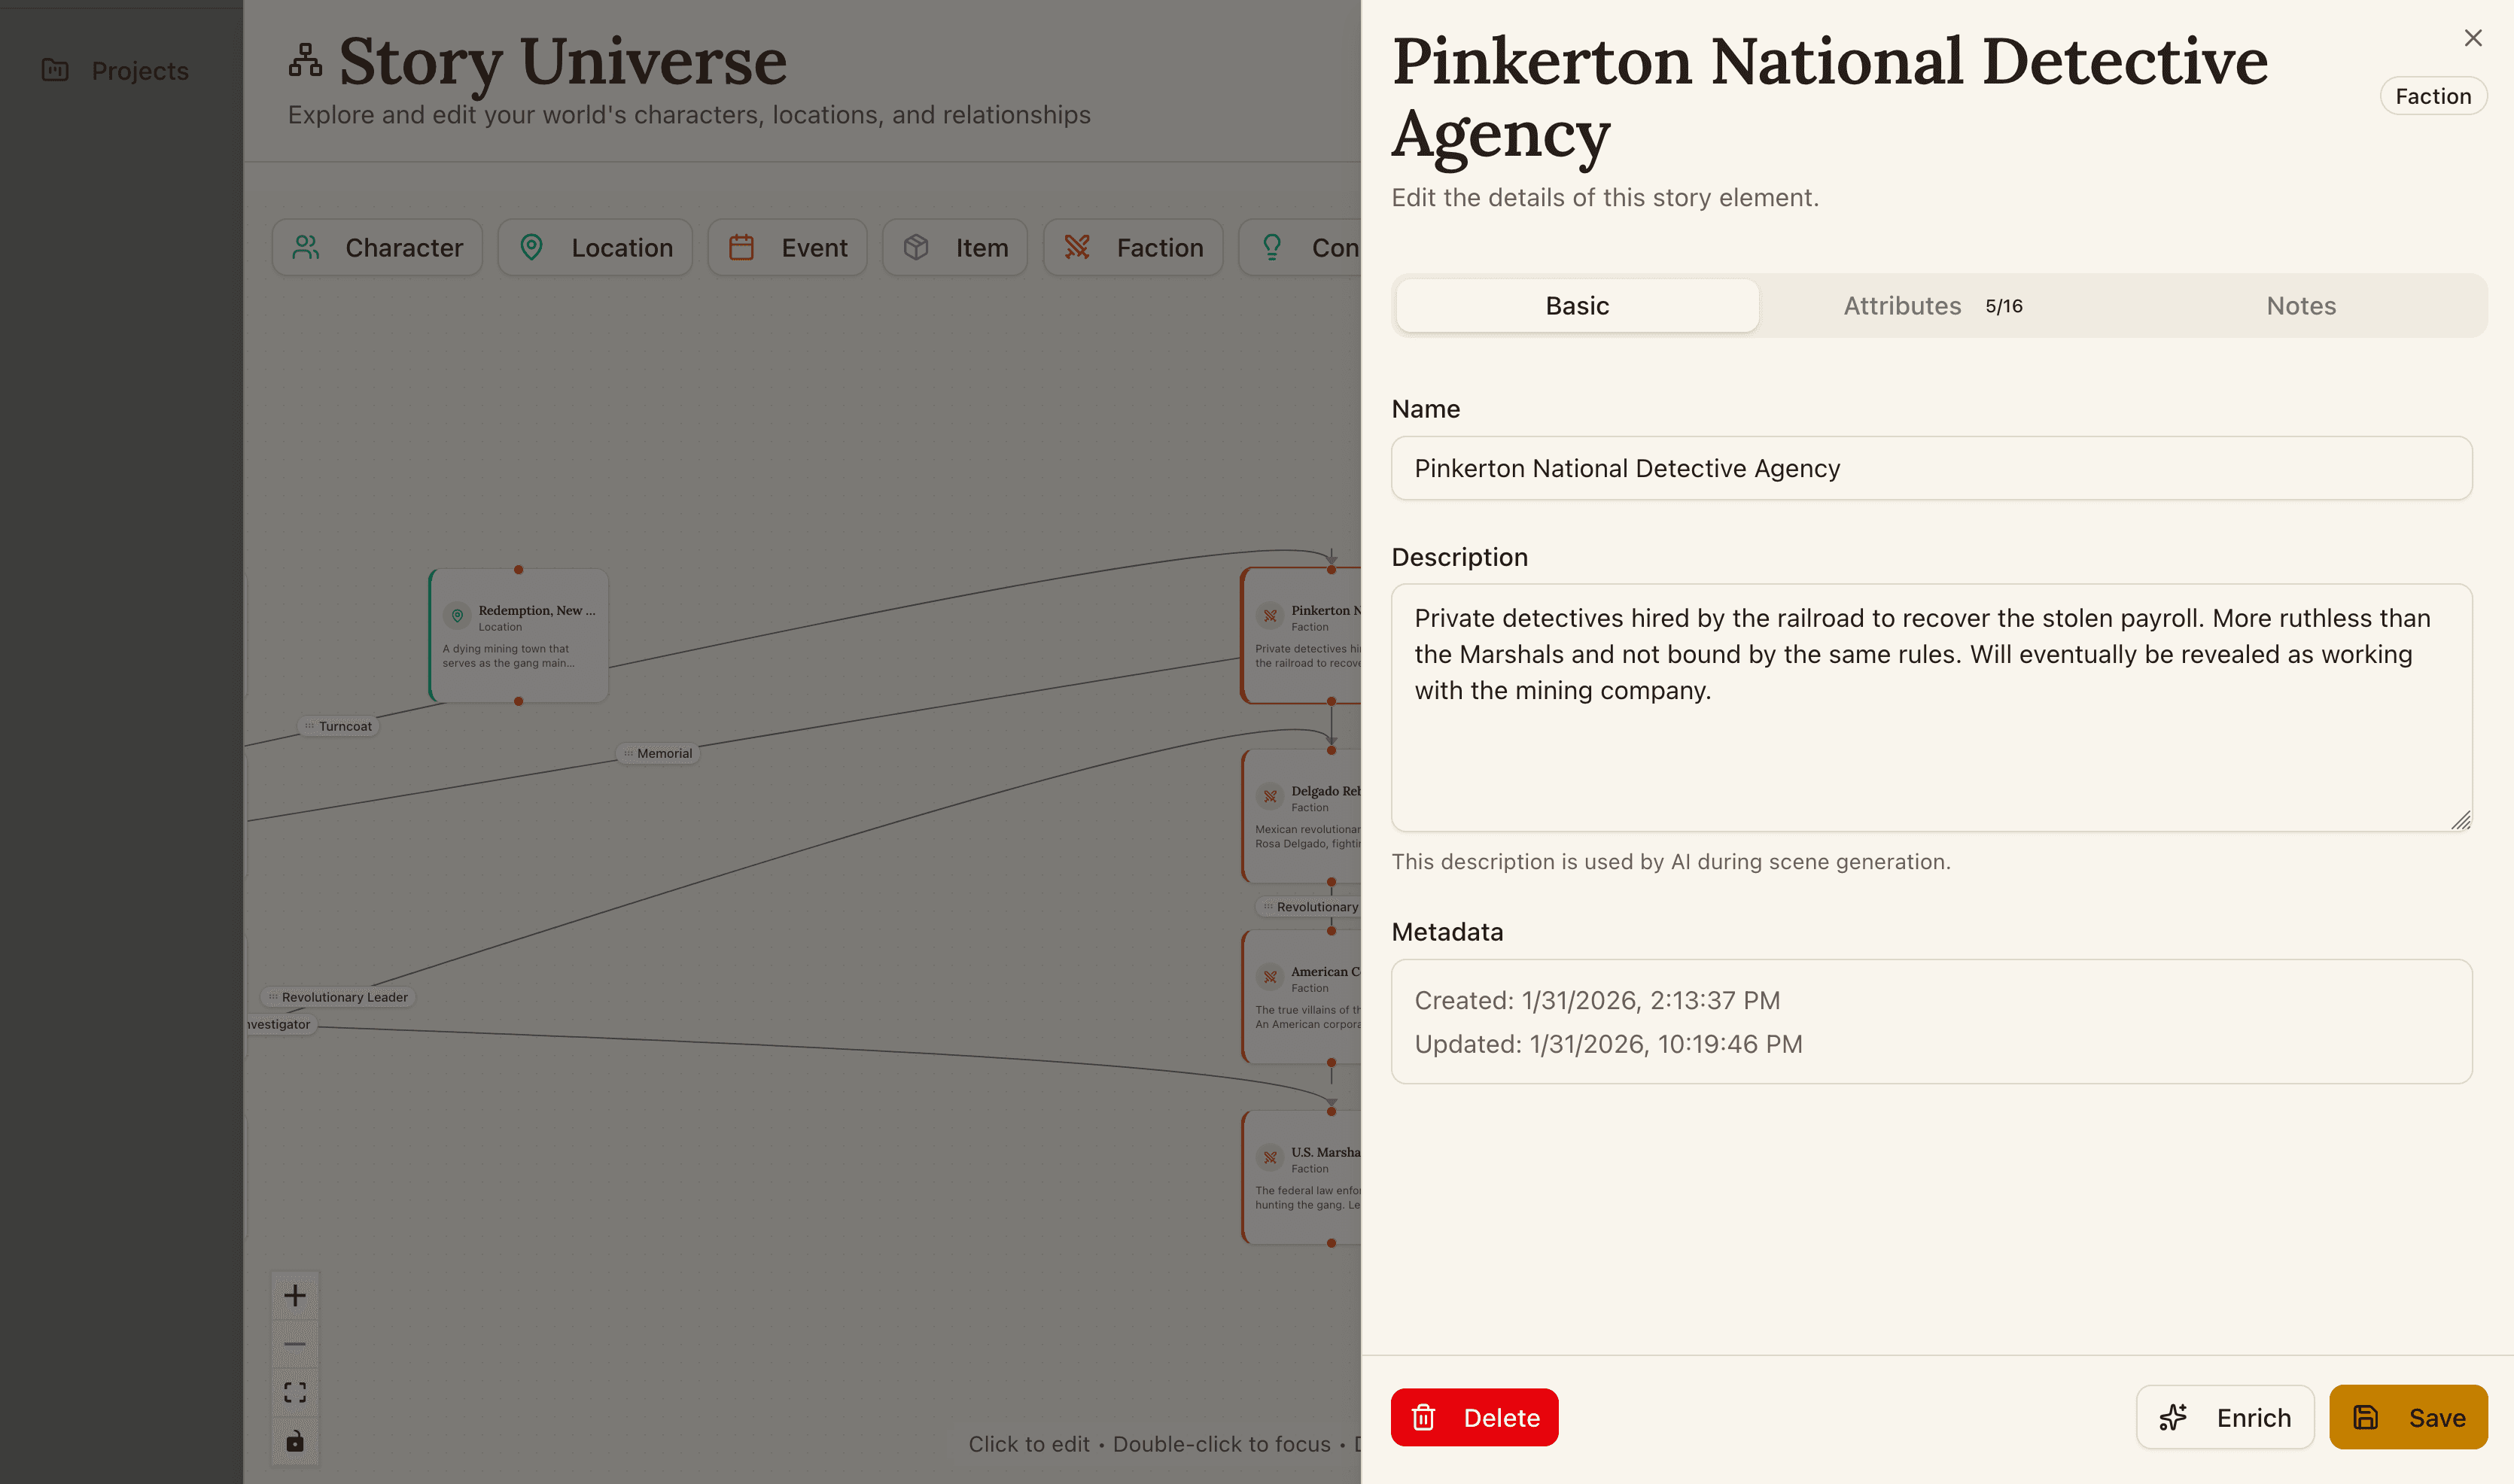Click the zoom out minus icon
2514x1484 pixels.
point(294,1344)
